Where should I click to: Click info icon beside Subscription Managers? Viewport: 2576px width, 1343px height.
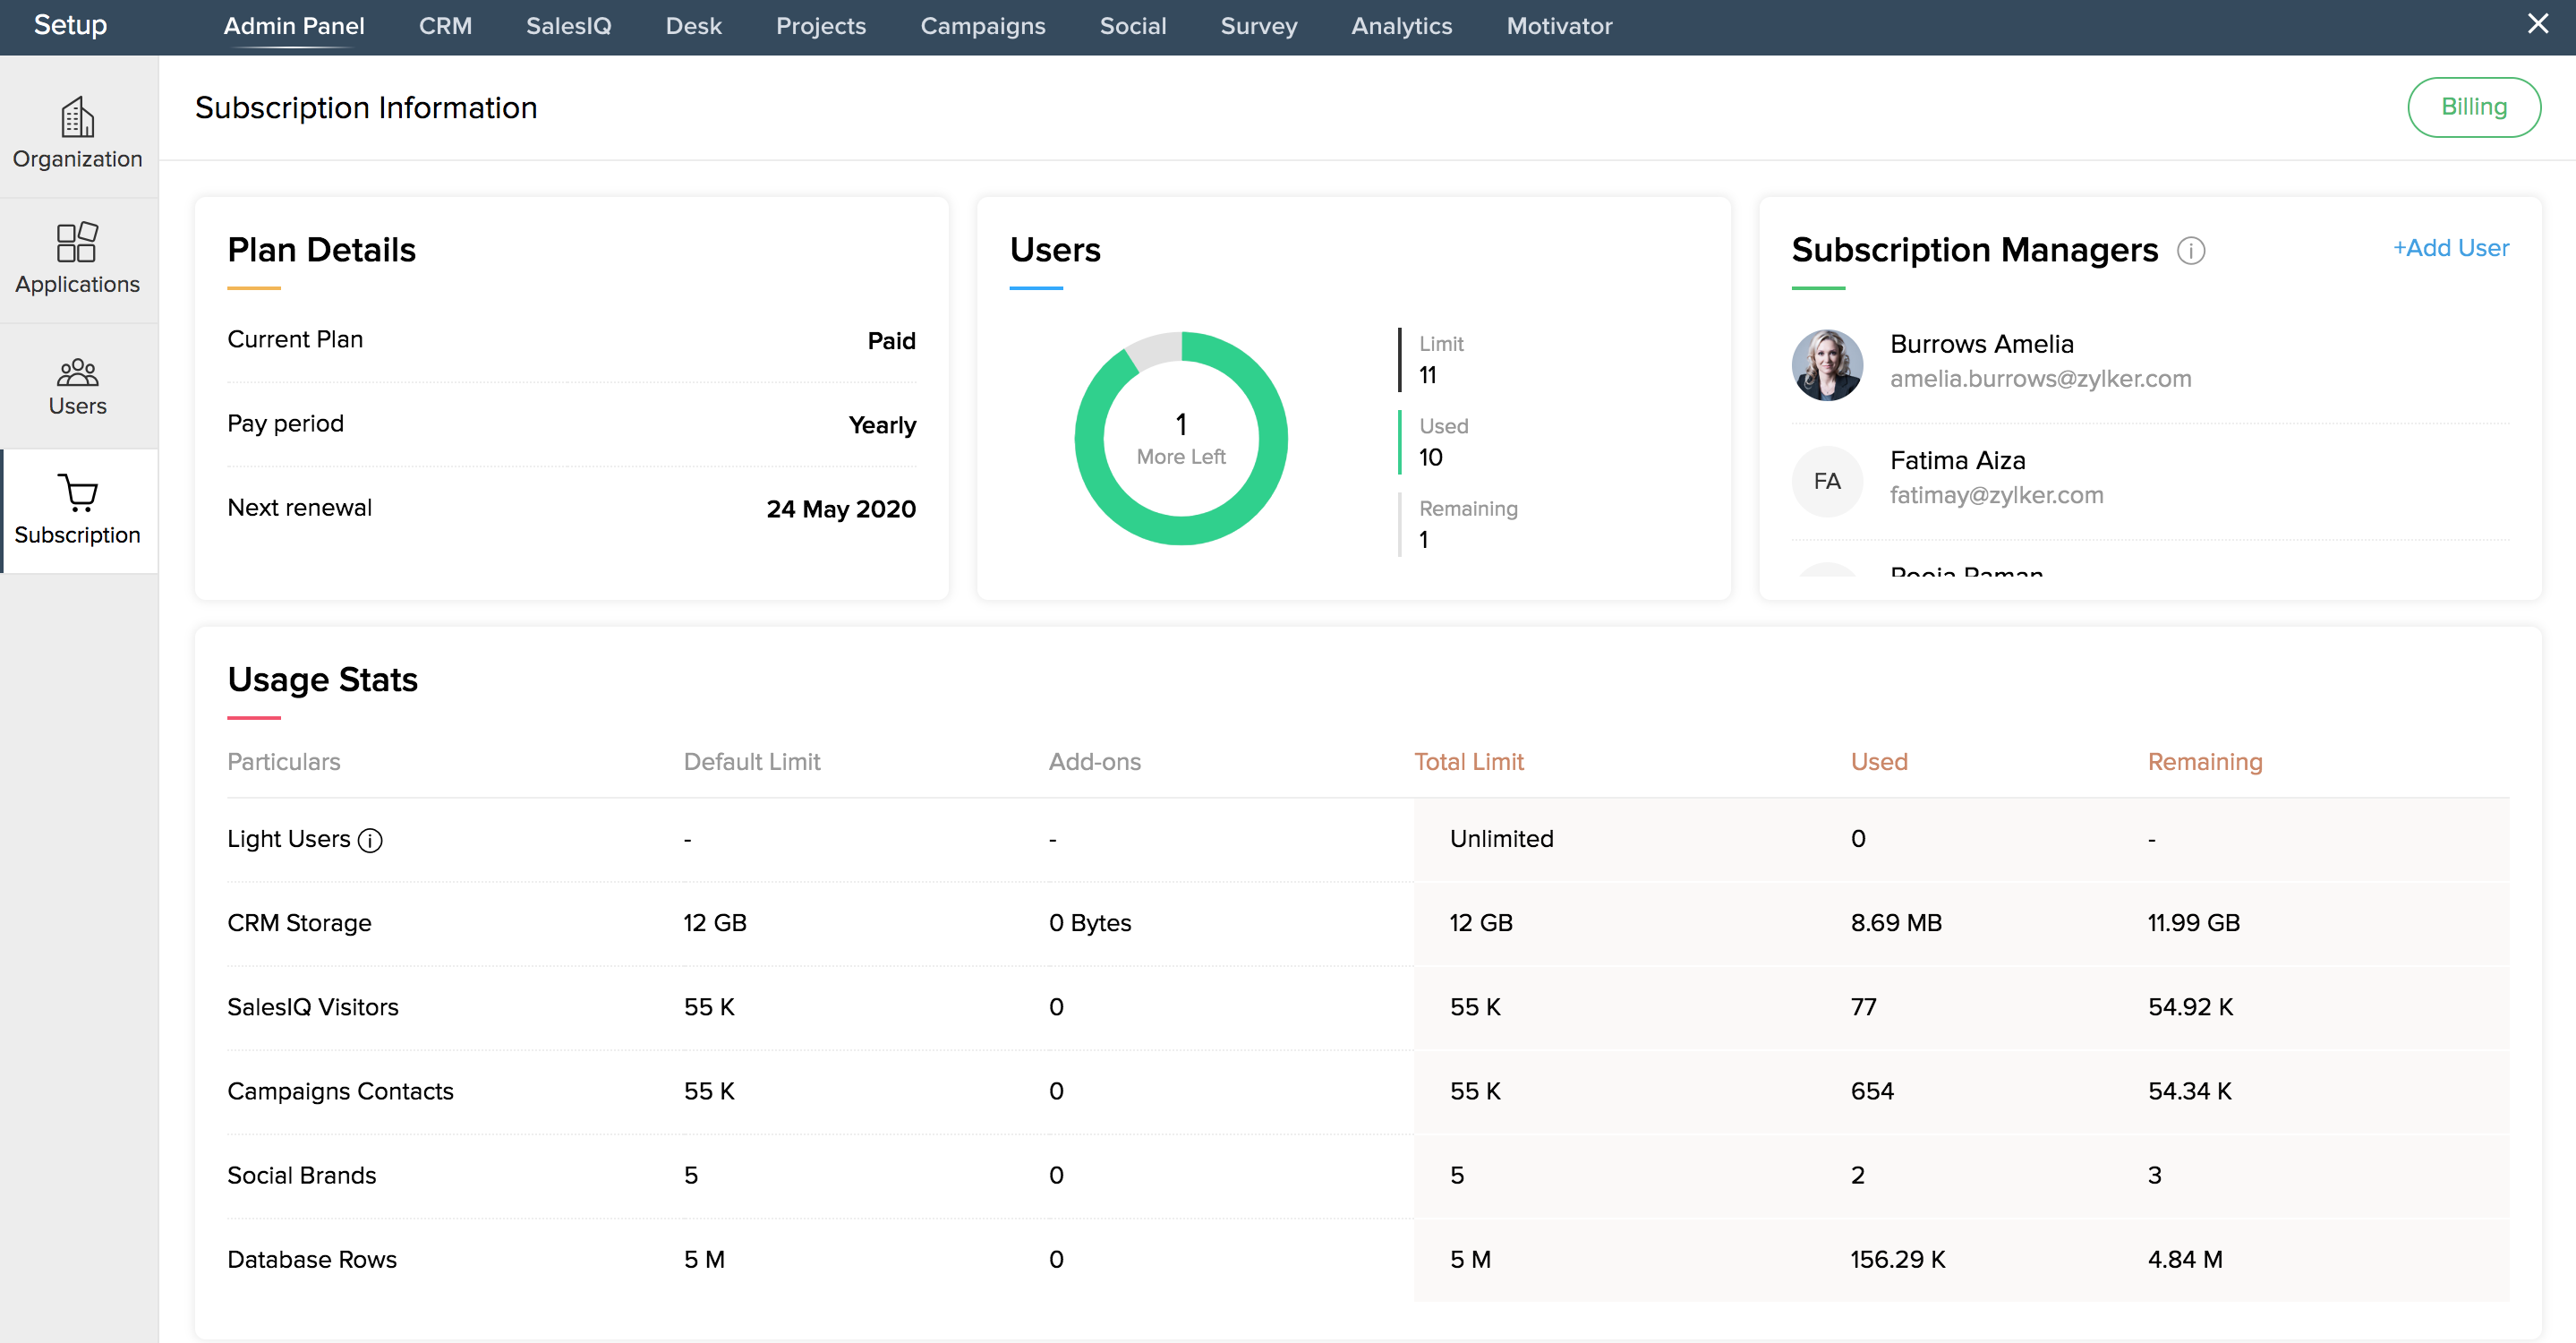2190,250
